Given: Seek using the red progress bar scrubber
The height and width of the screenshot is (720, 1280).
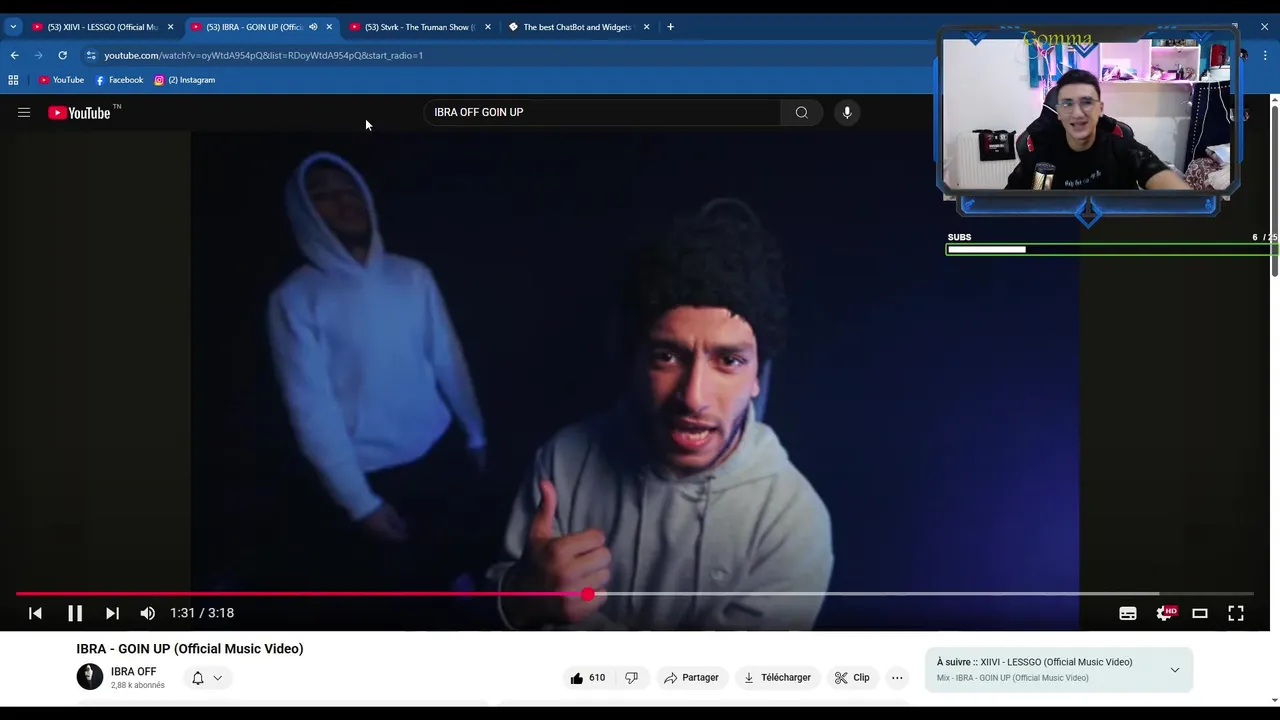Looking at the screenshot, I should pos(588,594).
